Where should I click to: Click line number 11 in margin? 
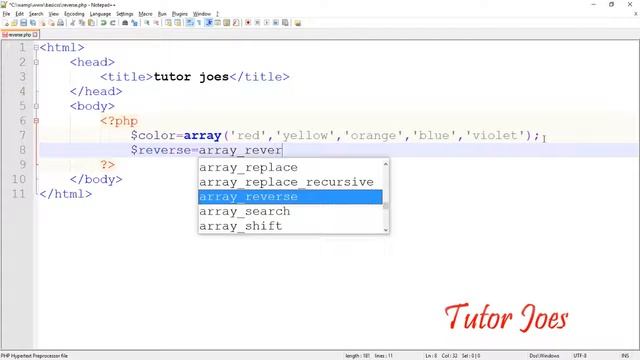pos(19,193)
